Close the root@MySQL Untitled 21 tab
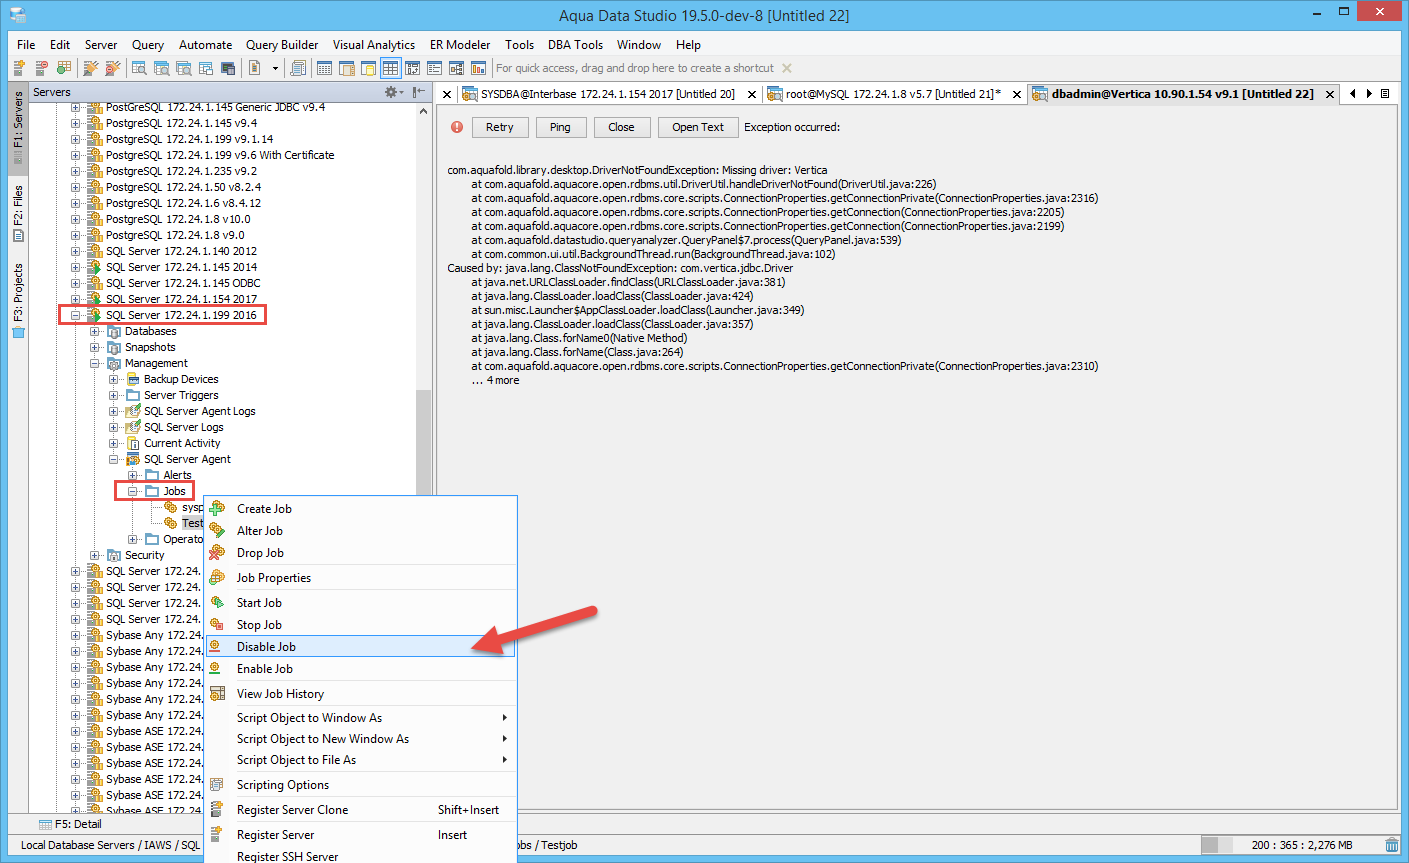 tap(1017, 95)
